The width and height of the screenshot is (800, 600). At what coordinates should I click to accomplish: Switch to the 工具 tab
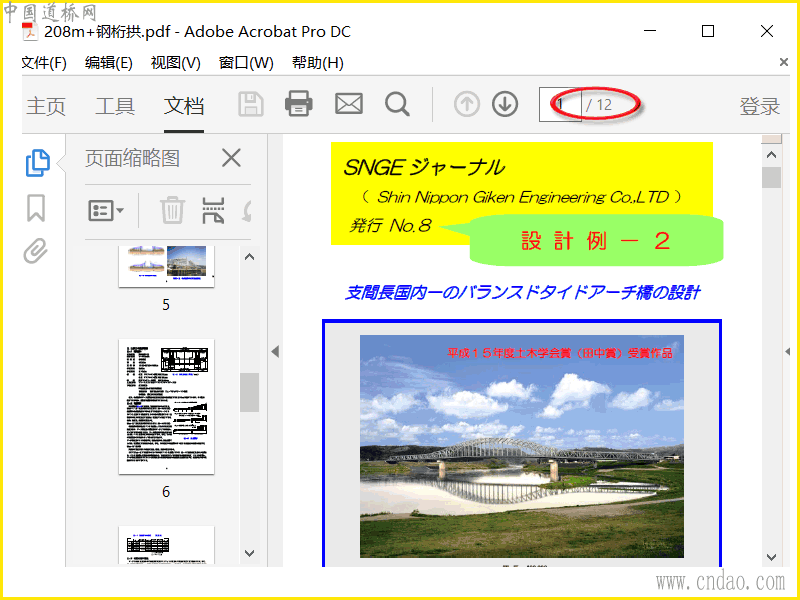point(115,106)
